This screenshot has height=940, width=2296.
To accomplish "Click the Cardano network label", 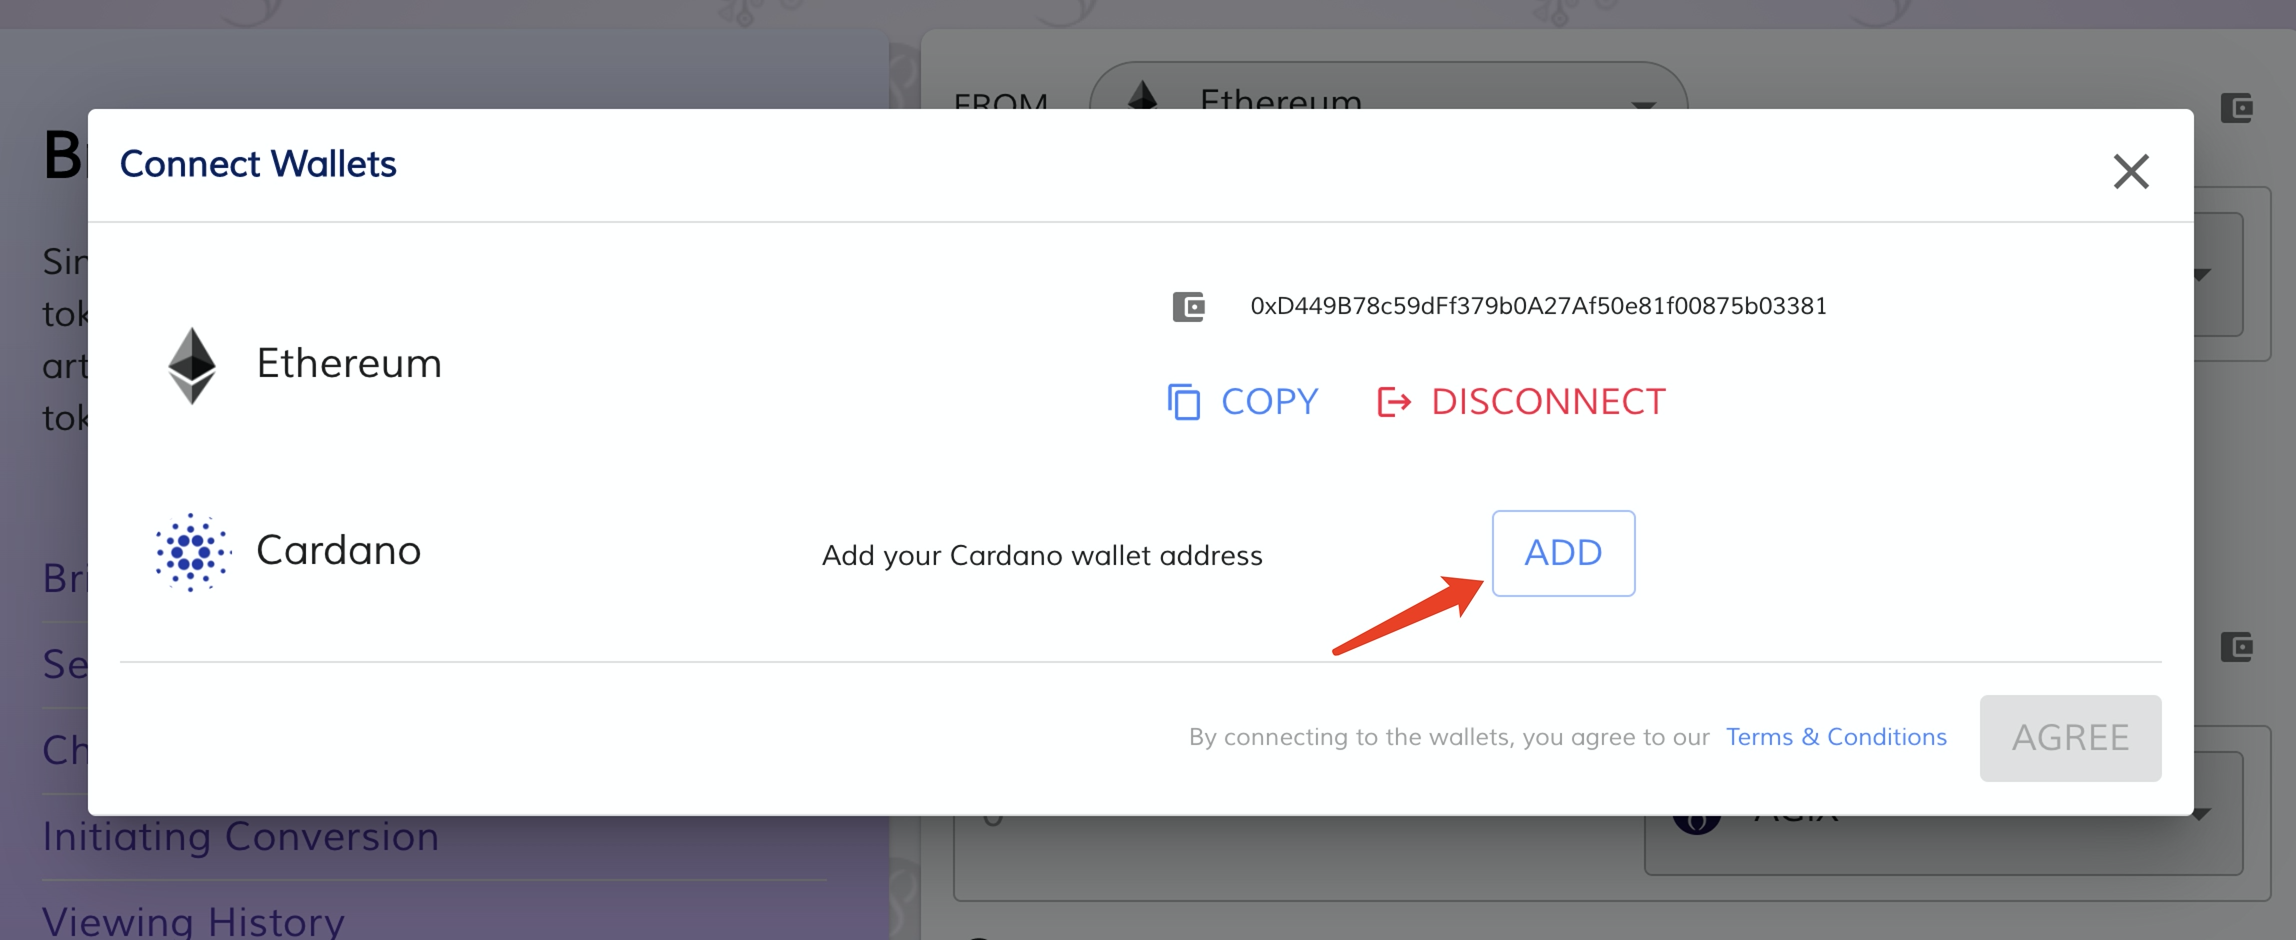I will pyautogui.click(x=338, y=550).
